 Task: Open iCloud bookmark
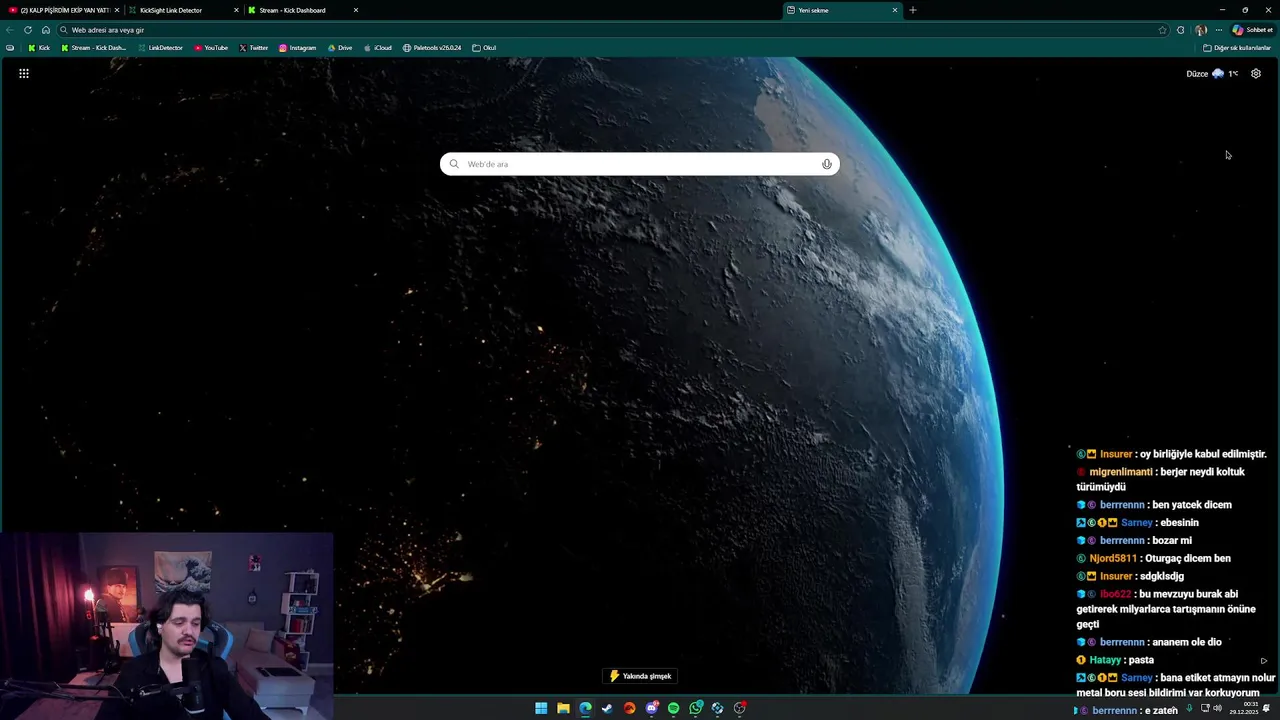click(378, 48)
